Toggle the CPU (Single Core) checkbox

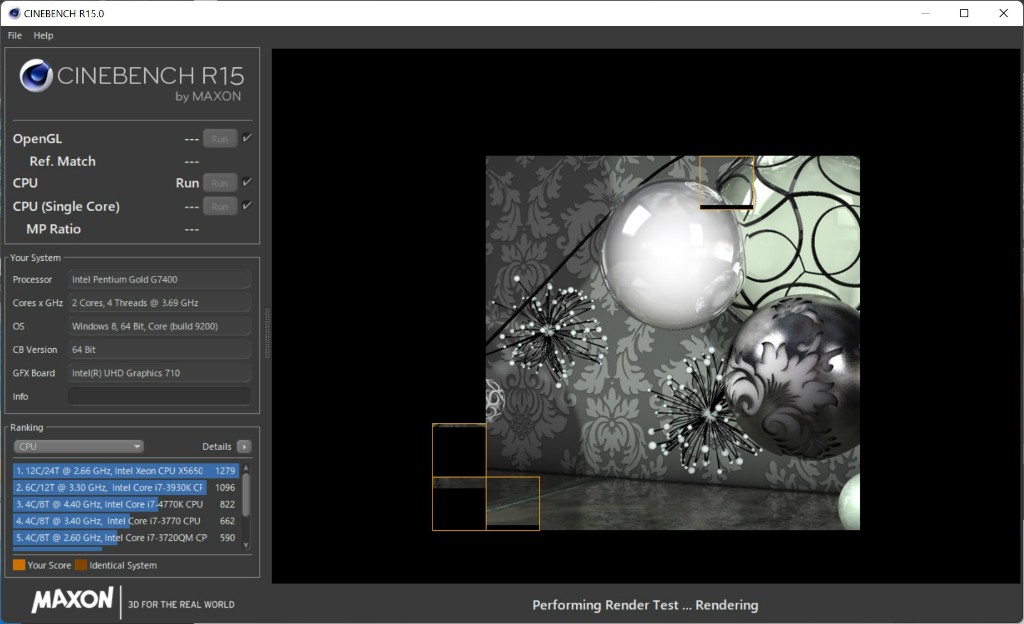pyautogui.click(x=247, y=205)
